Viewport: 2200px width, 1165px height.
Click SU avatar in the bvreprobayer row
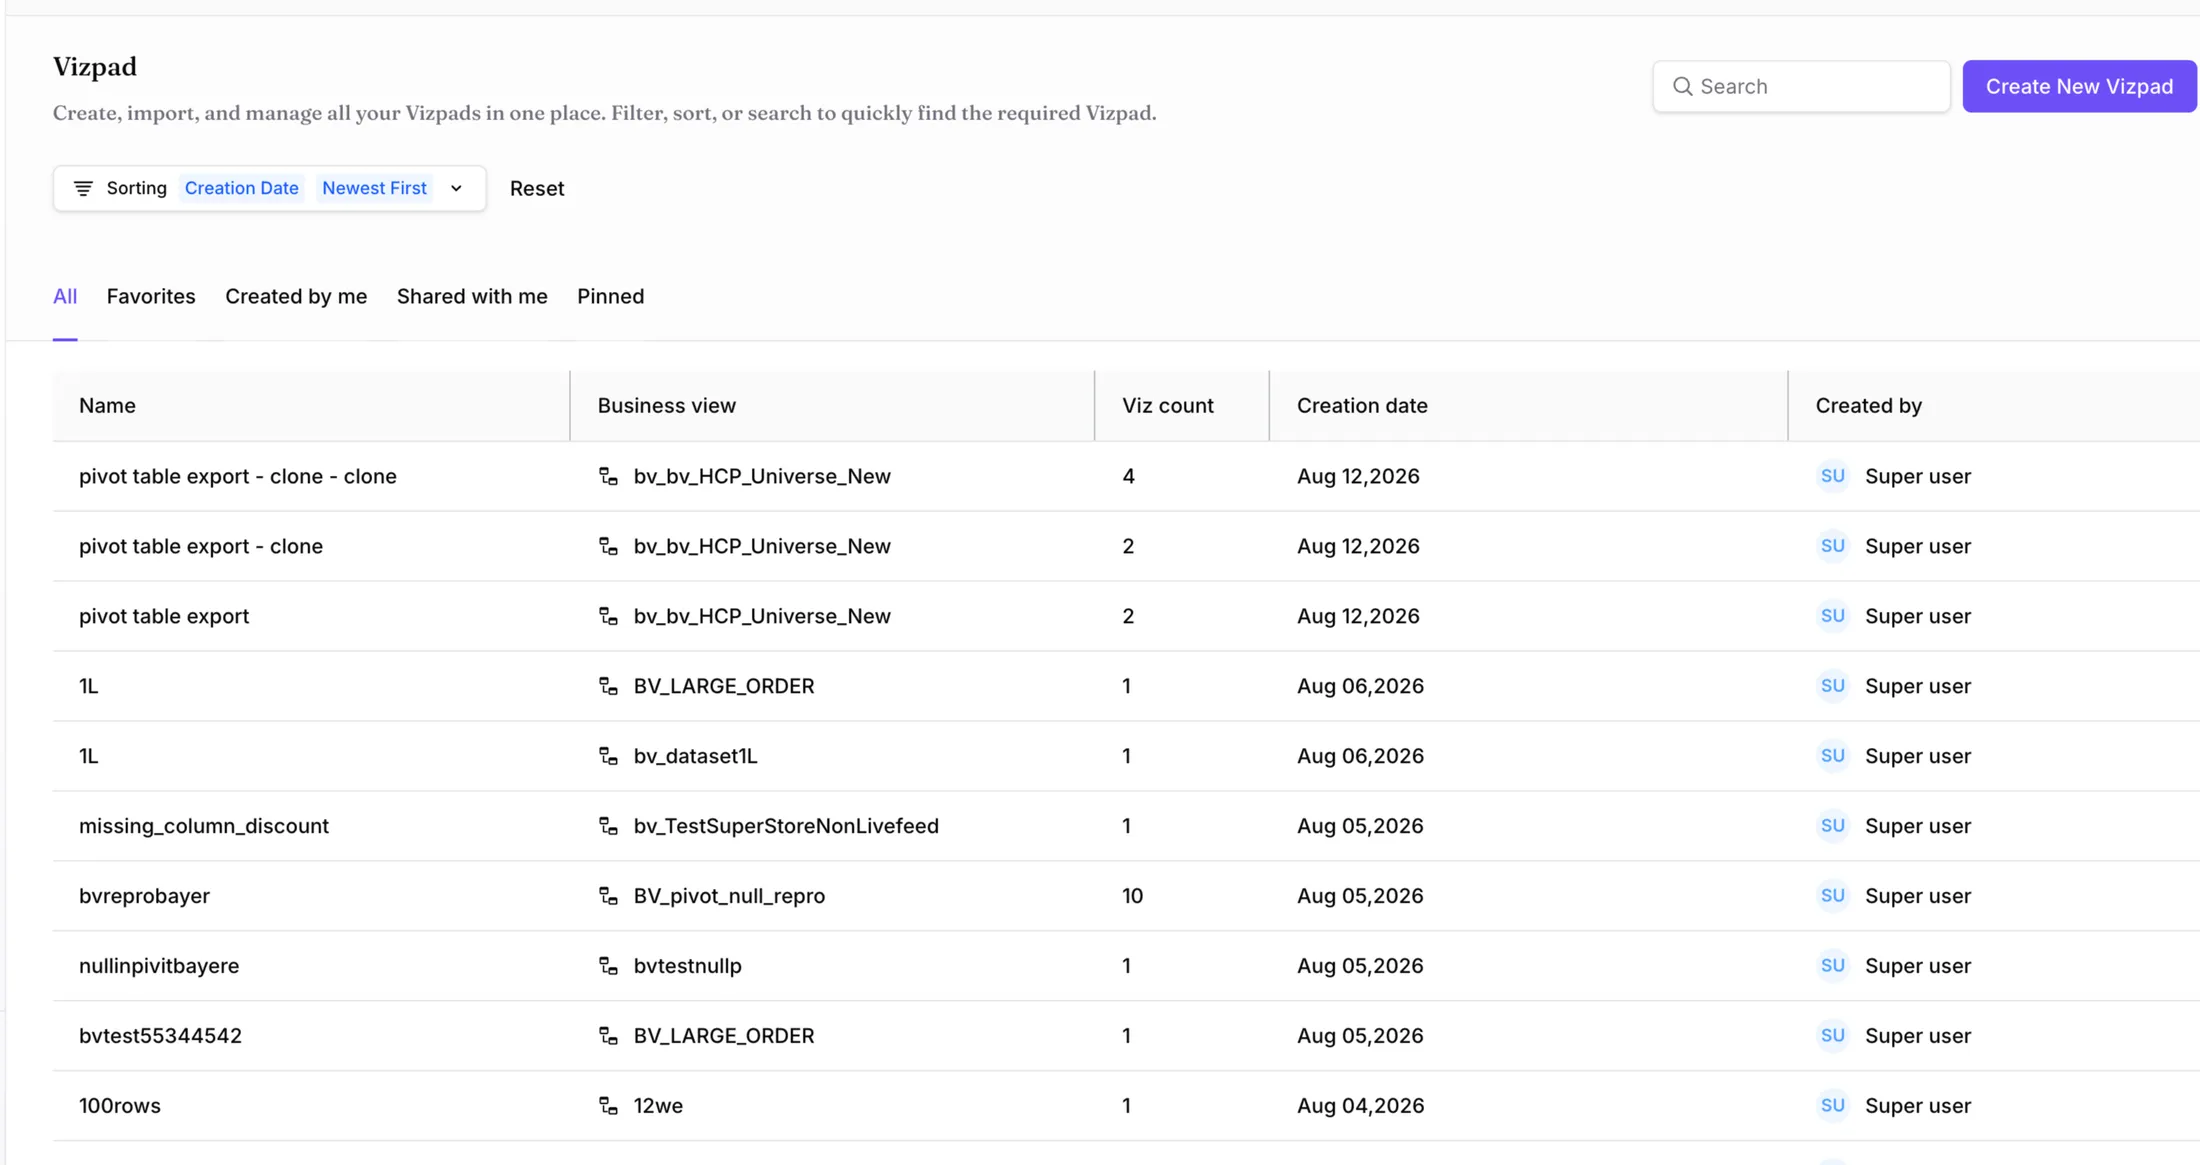coord(1832,896)
